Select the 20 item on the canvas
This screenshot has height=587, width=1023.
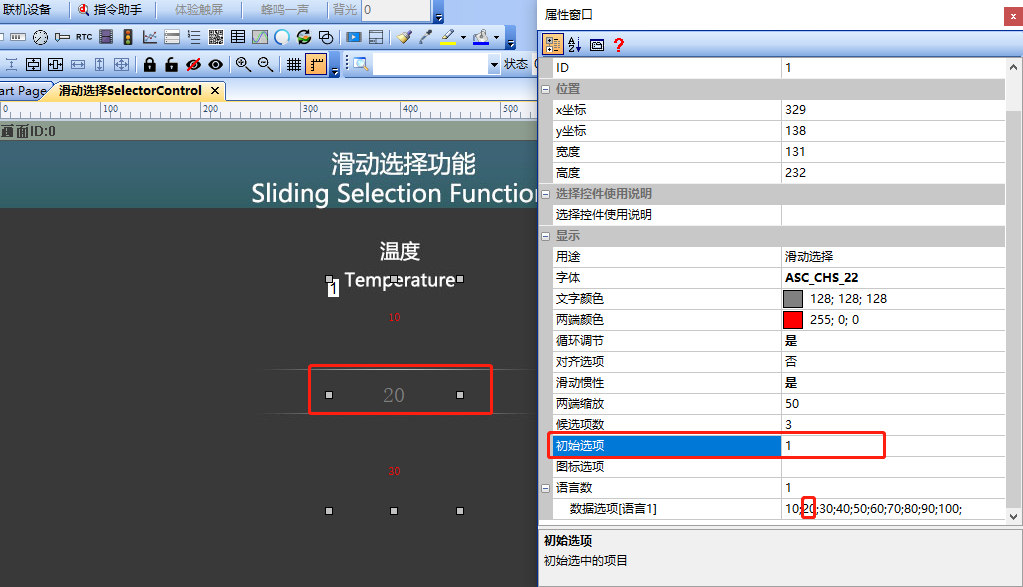click(394, 395)
